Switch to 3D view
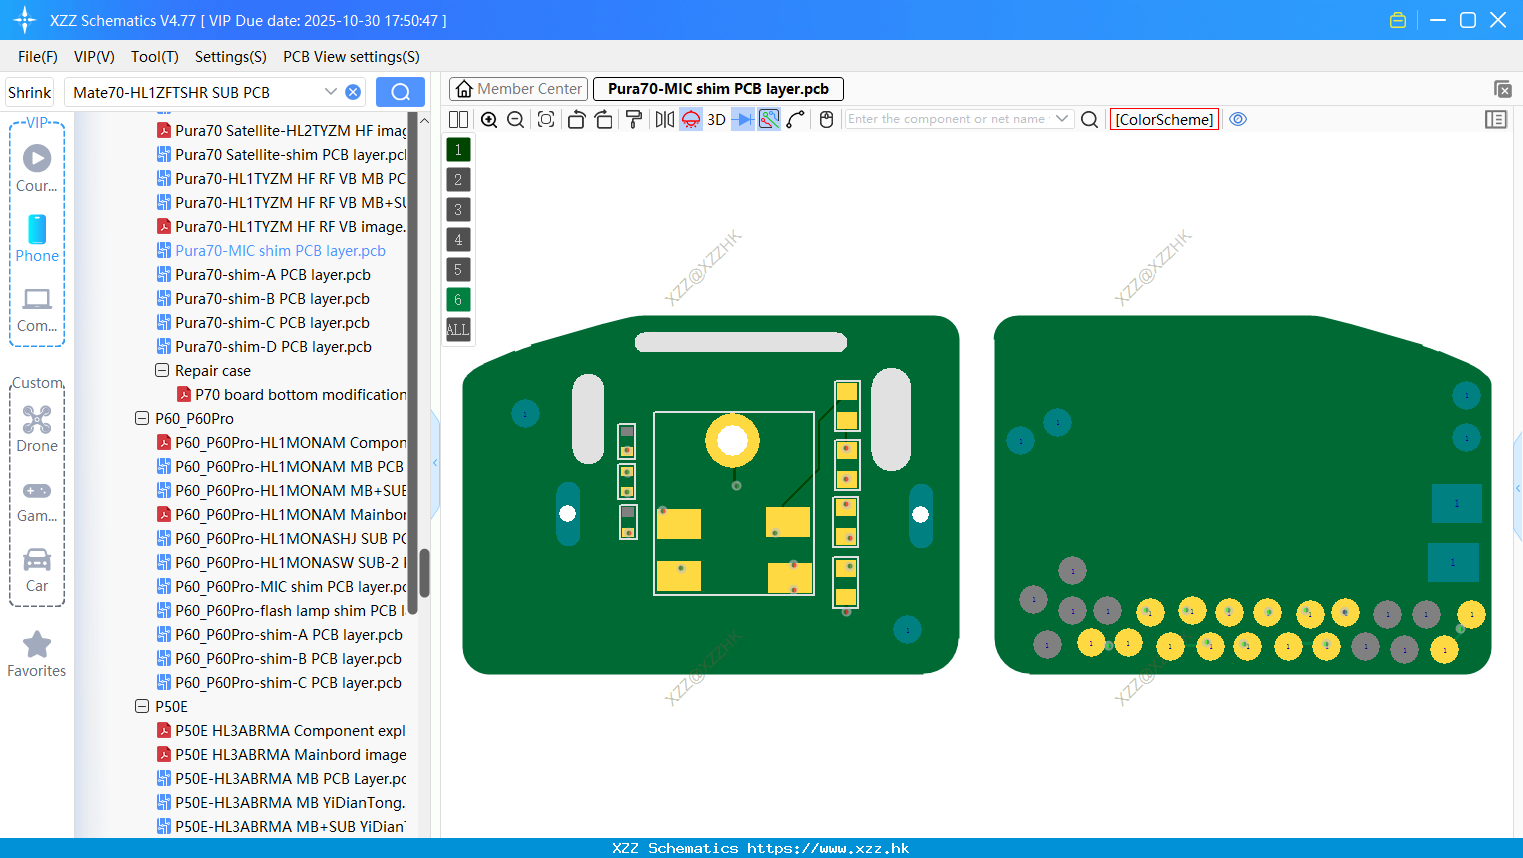The image size is (1523, 858). (x=716, y=119)
